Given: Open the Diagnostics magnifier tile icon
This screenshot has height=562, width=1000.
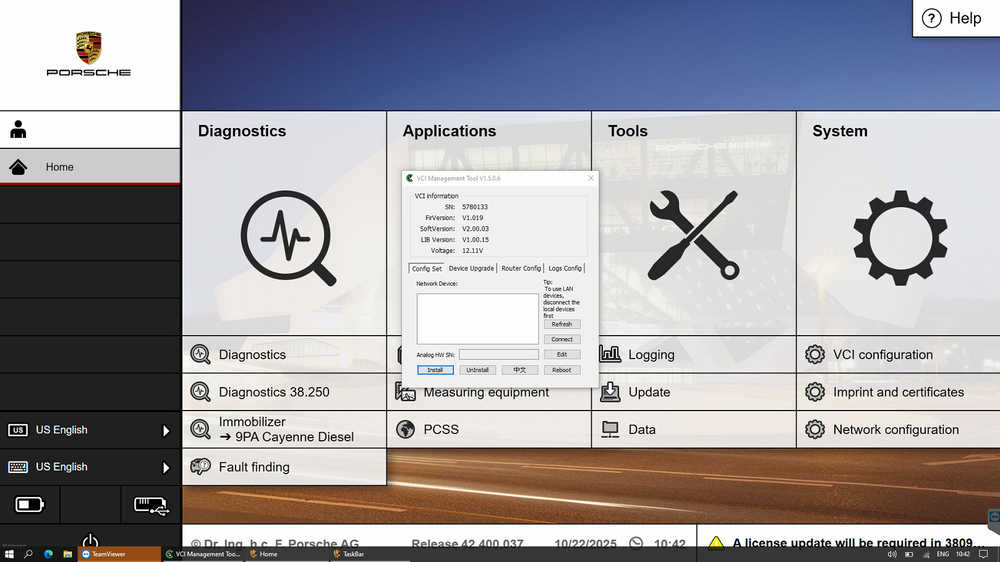Looking at the screenshot, I should pyautogui.click(x=288, y=238).
